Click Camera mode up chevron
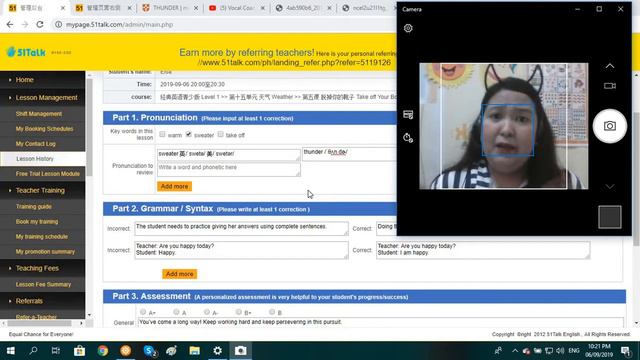 [610, 66]
